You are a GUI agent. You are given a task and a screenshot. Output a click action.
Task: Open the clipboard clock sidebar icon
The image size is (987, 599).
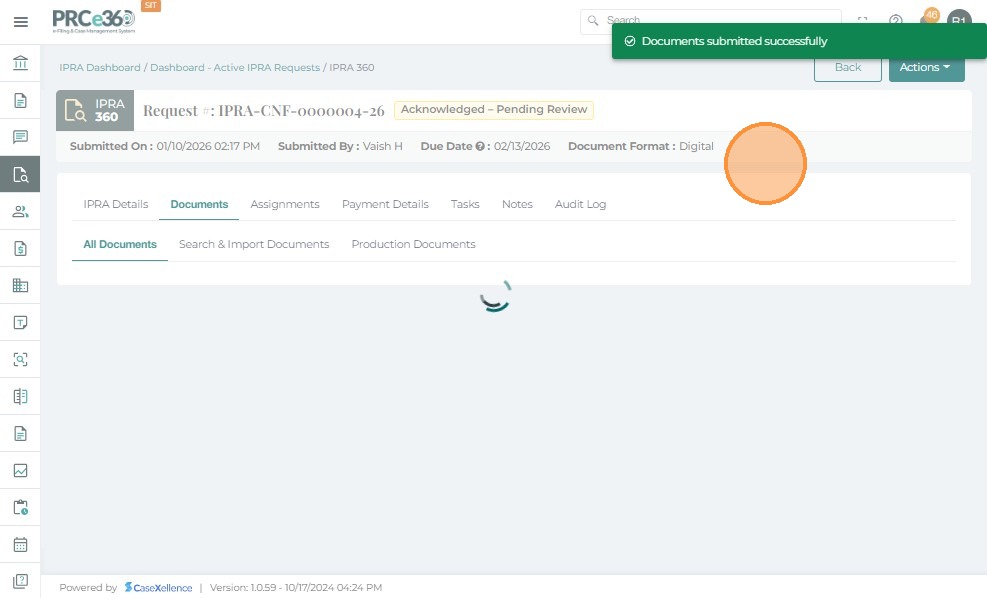click(20, 507)
